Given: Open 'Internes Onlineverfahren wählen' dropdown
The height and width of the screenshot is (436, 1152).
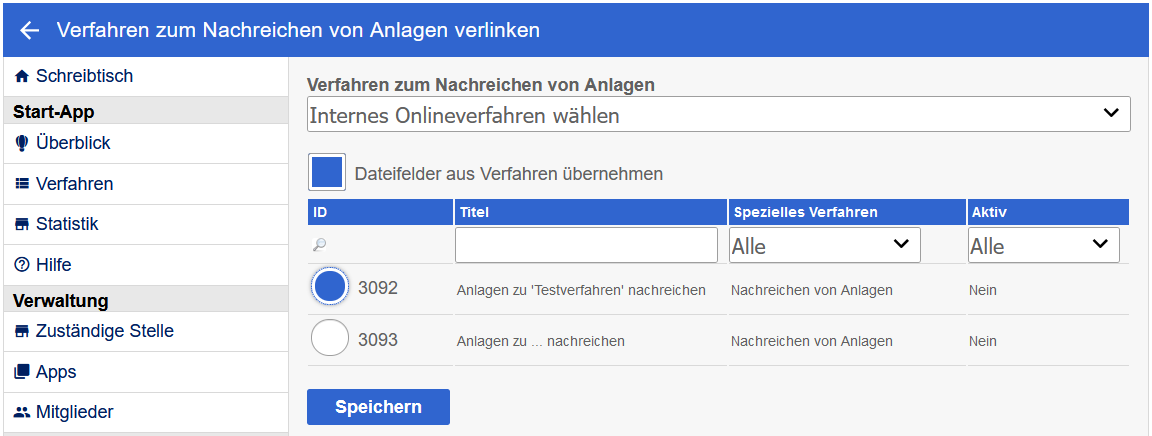Looking at the screenshot, I should tap(718, 115).
